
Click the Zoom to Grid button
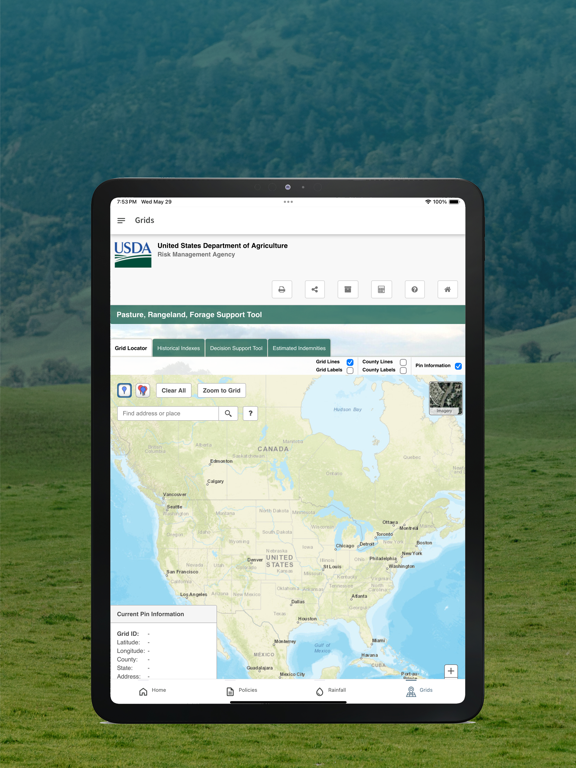[221, 390]
